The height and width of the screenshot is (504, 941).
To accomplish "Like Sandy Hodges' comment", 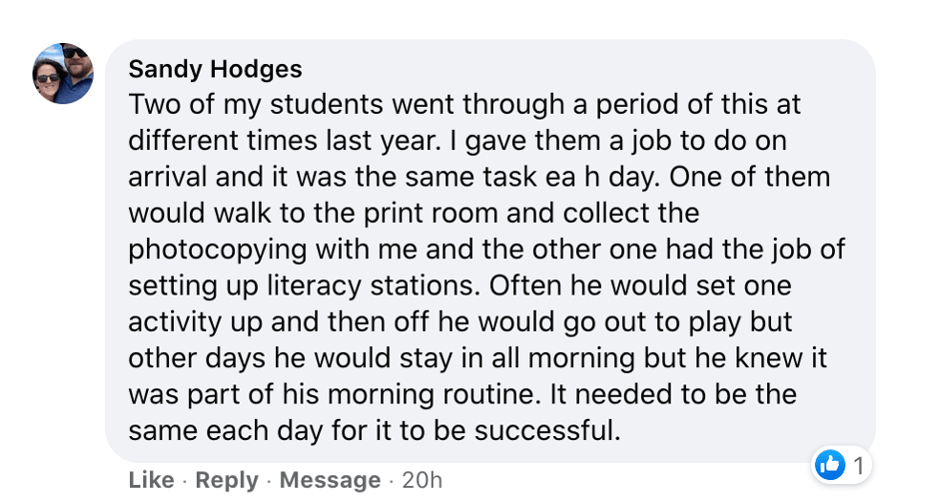I will (151, 480).
